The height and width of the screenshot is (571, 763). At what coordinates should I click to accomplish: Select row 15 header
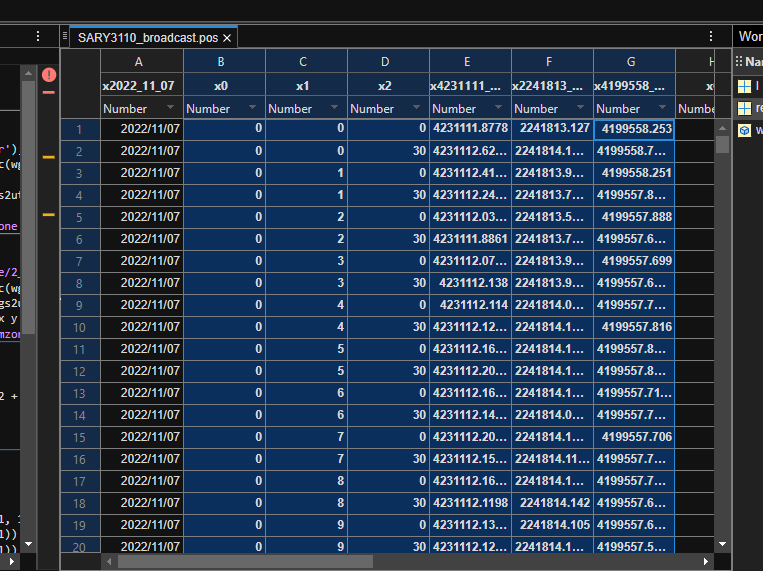[80, 438]
